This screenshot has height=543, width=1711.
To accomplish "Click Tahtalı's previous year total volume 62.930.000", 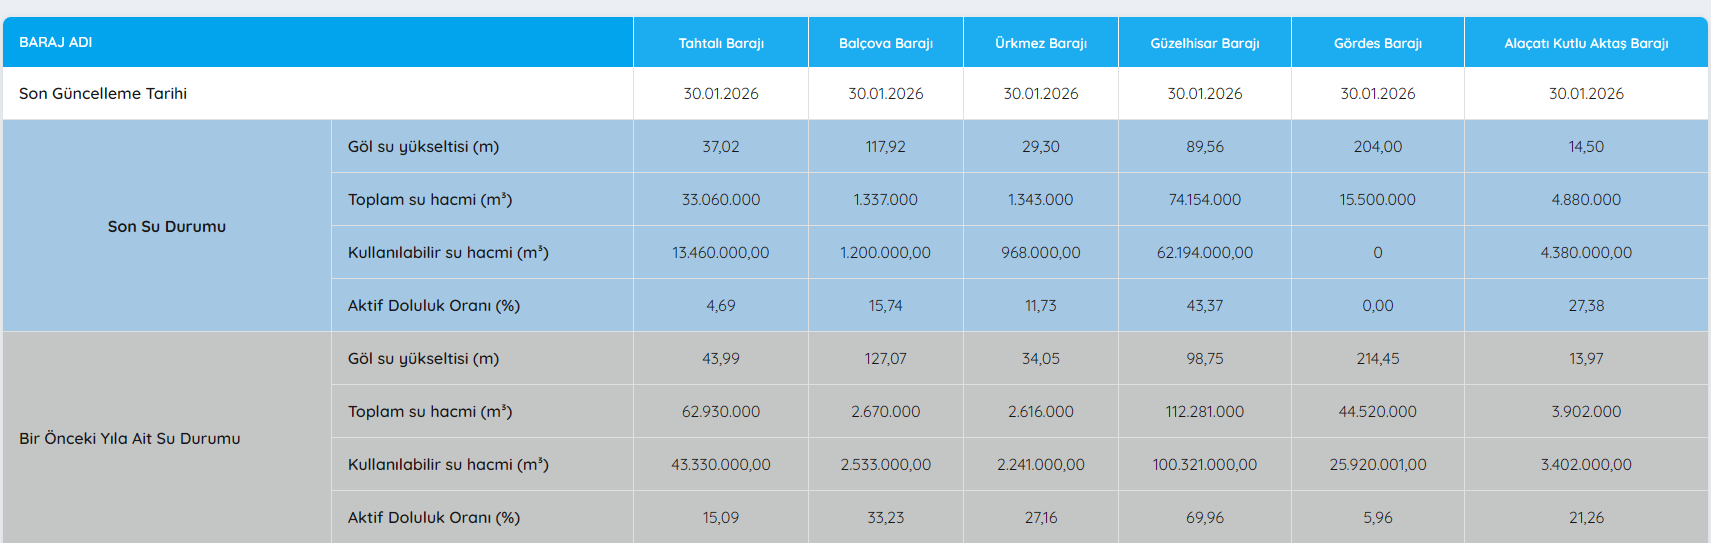I will [x=720, y=411].
